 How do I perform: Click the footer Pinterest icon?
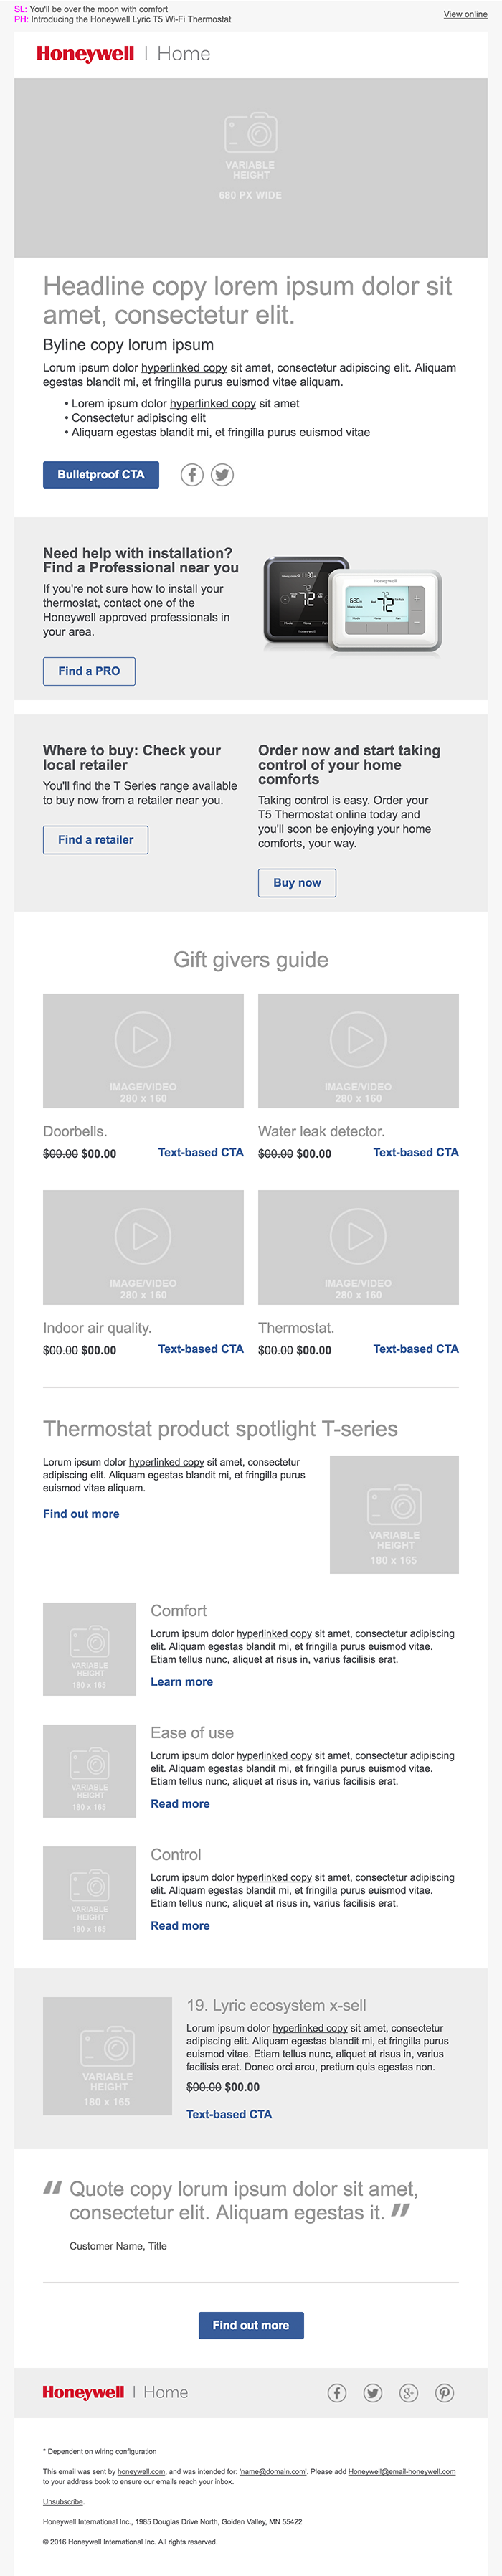445,2393
